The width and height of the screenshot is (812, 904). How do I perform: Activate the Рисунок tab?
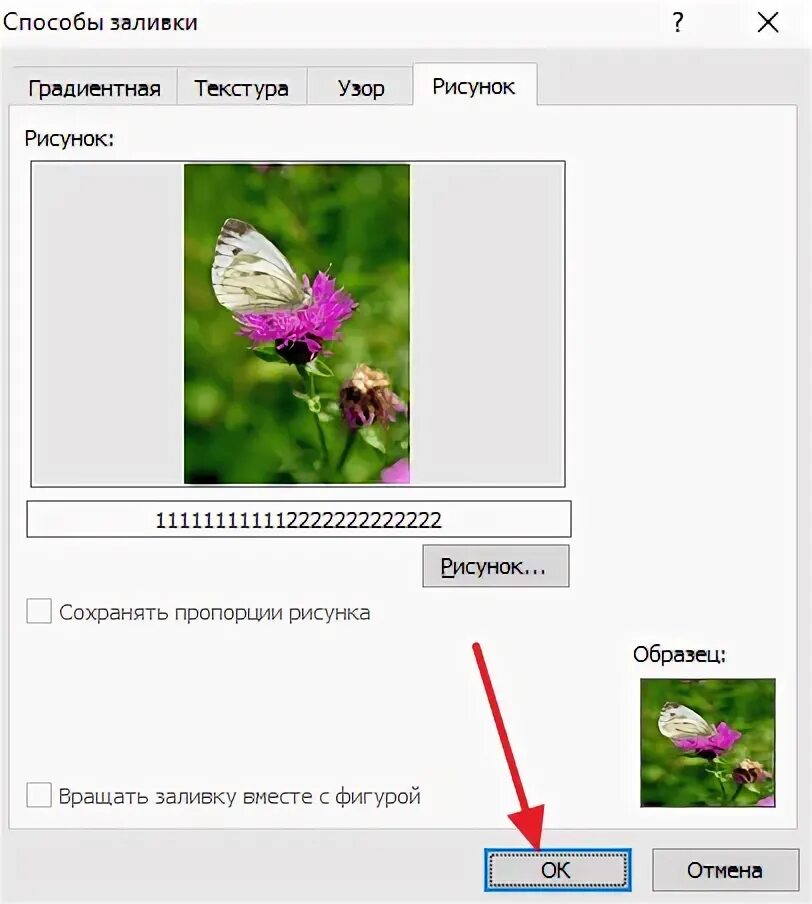click(x=474, y=86)
